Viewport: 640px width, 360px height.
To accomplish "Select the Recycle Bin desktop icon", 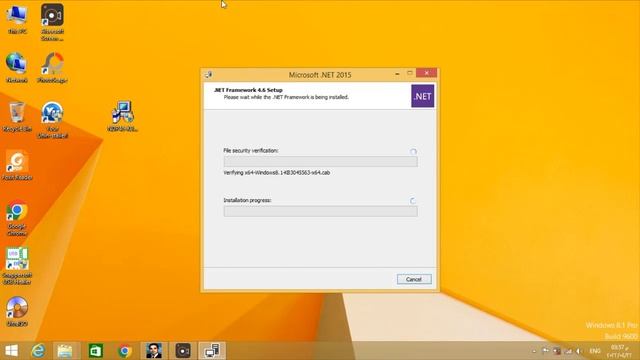I will click(17, 117).
